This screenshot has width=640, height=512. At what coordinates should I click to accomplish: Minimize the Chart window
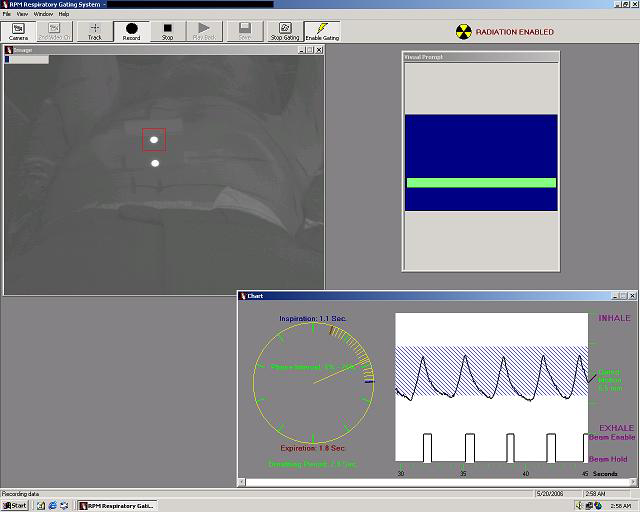[616, 296]
